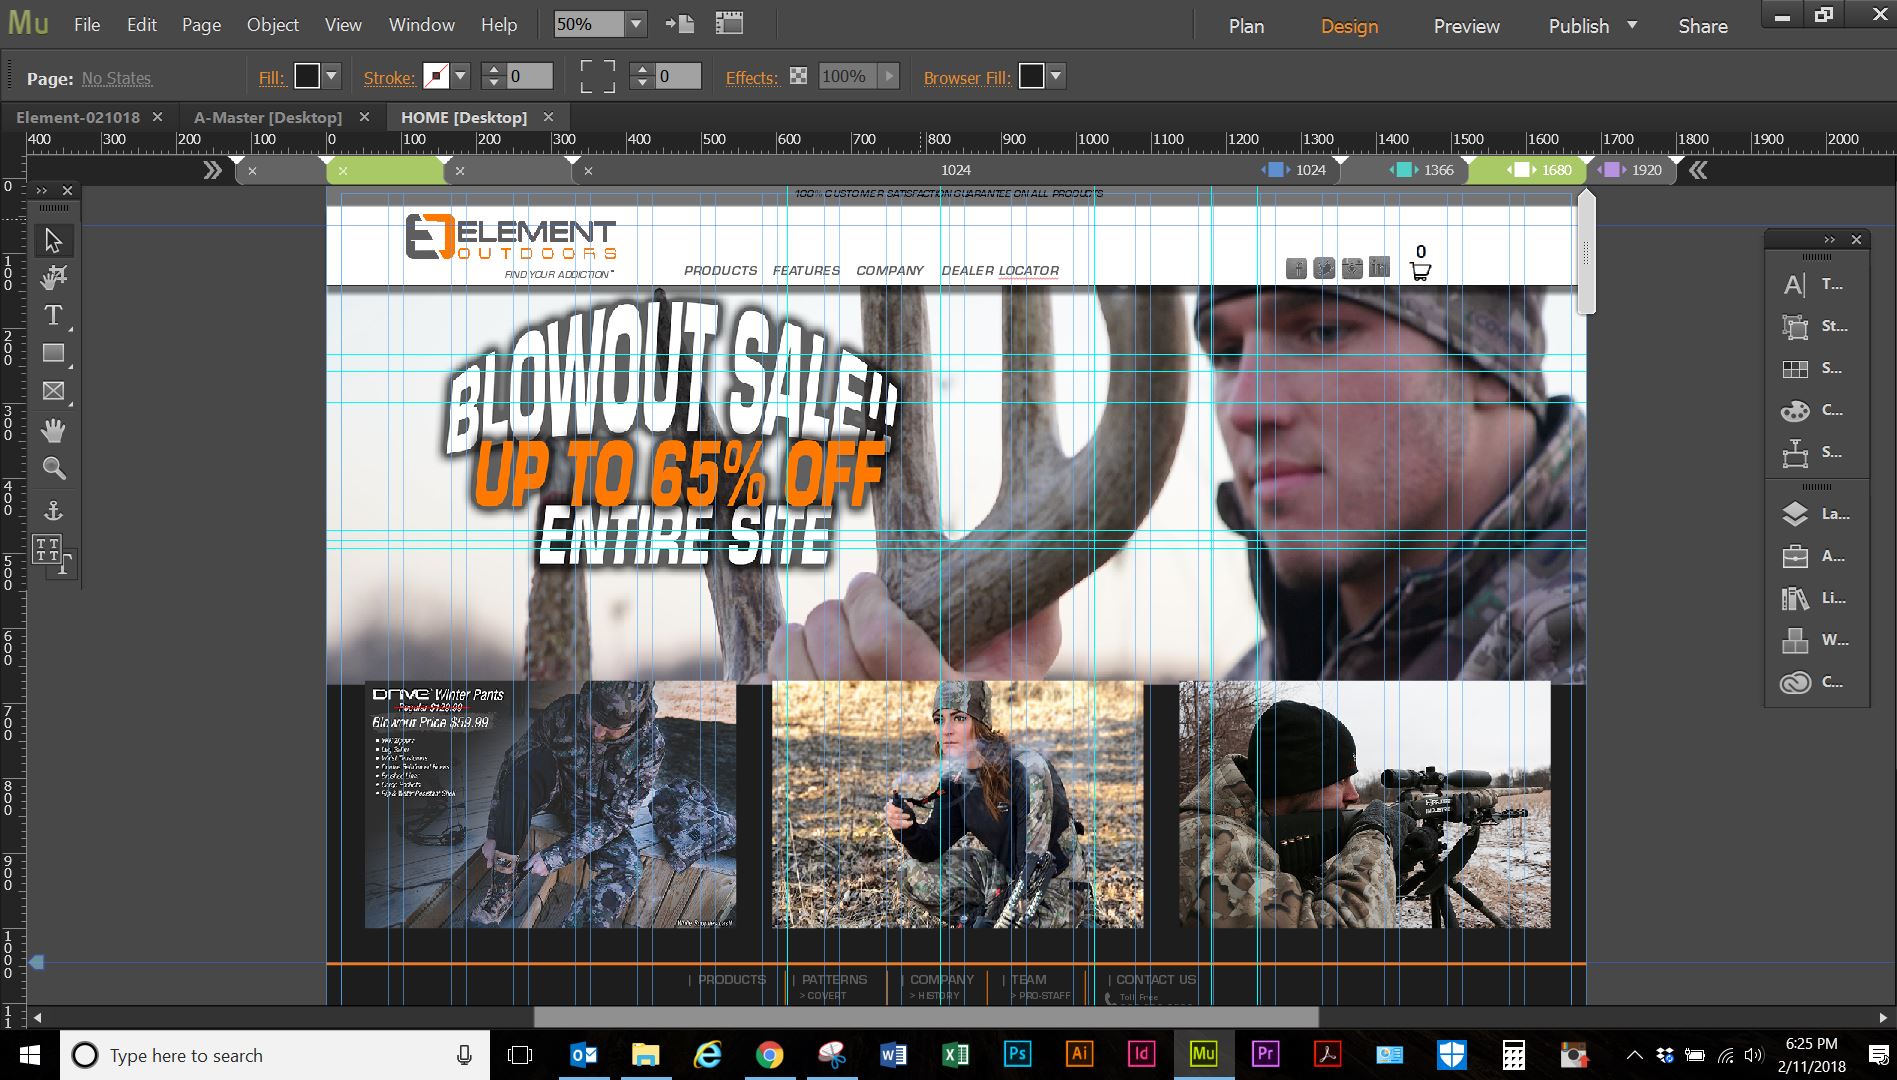Open the Publish dropdown arrow
The image size is (1897, 1080).
1632,25
